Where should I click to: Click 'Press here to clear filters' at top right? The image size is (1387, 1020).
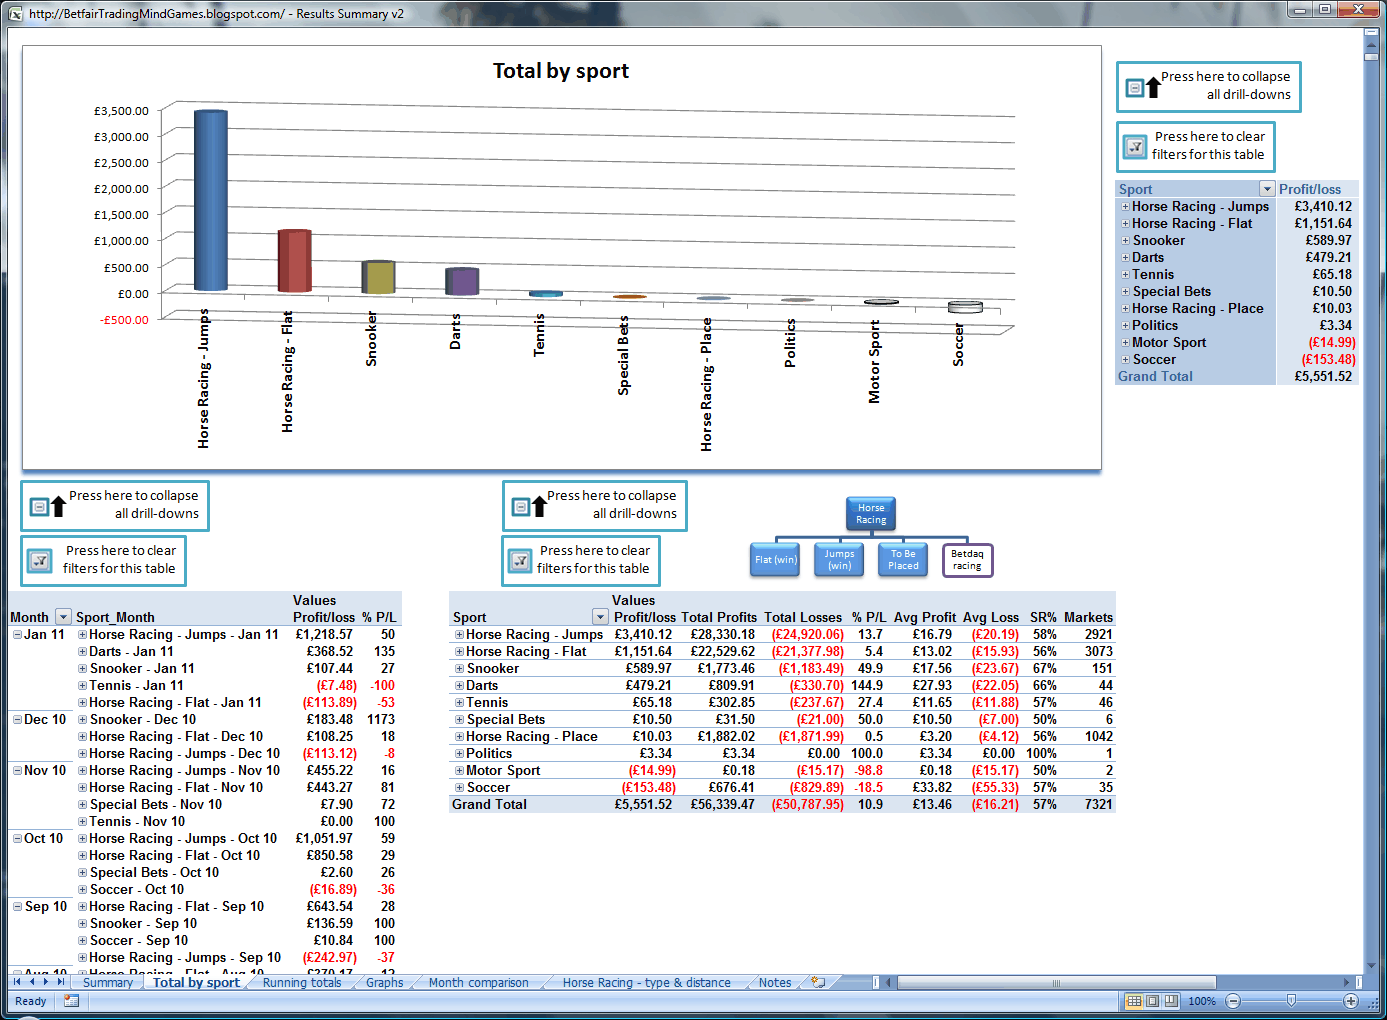click(1210, 146)
